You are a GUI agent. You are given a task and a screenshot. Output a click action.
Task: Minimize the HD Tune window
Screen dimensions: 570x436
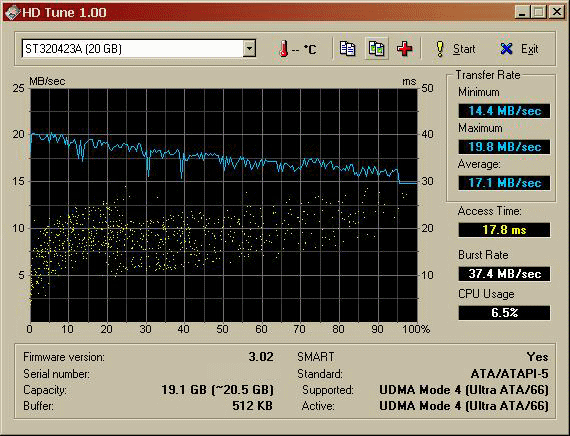(522, 12)
